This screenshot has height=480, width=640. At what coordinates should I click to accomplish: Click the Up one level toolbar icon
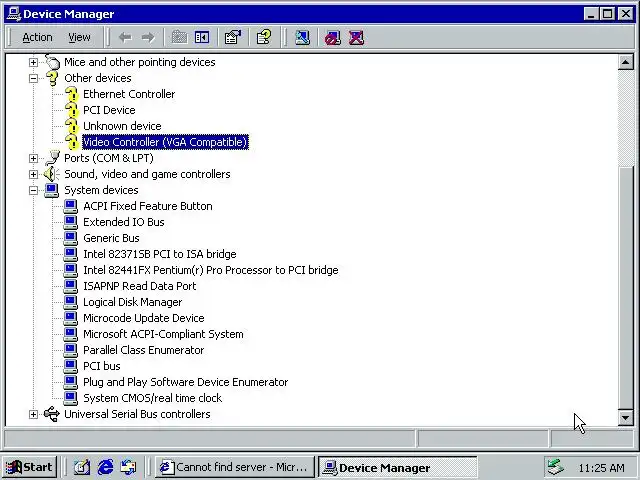point(179,38)
